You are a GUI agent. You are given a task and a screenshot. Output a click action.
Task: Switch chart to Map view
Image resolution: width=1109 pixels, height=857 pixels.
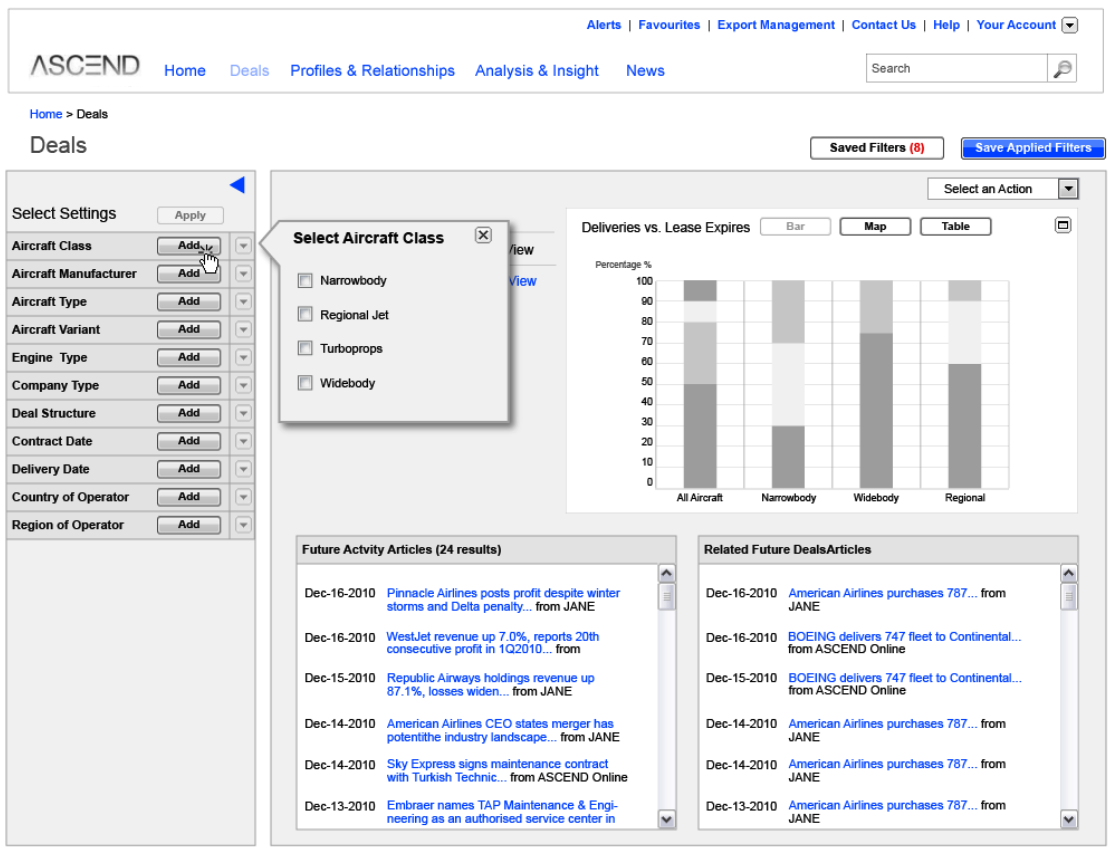click(x=875, y=226)
